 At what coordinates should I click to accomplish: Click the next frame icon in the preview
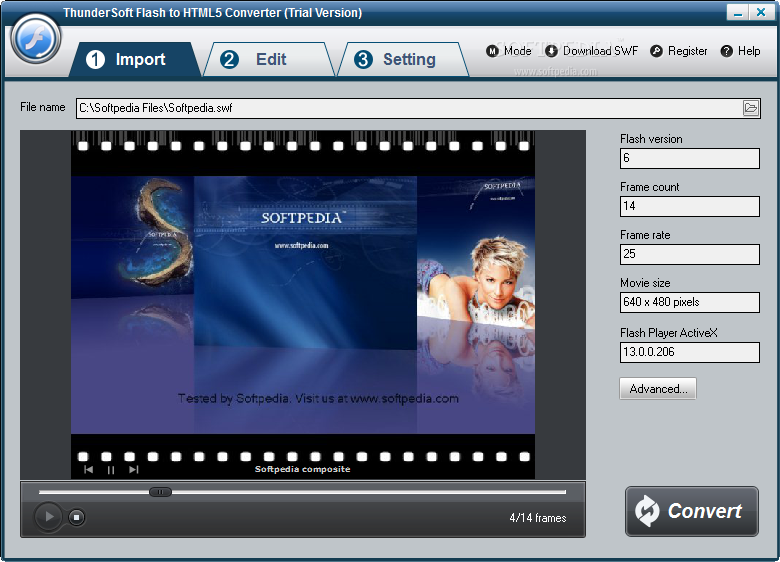pyautogui.click(x=133, y=469)
